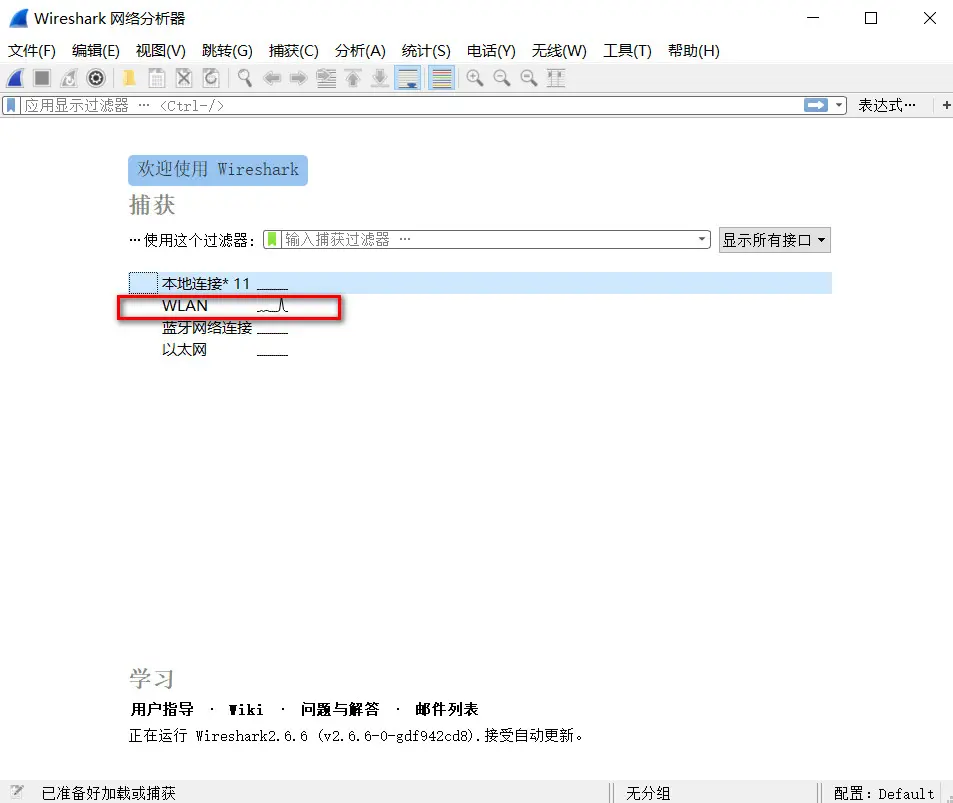Open the 捕获(C) menu

[294, 51]
